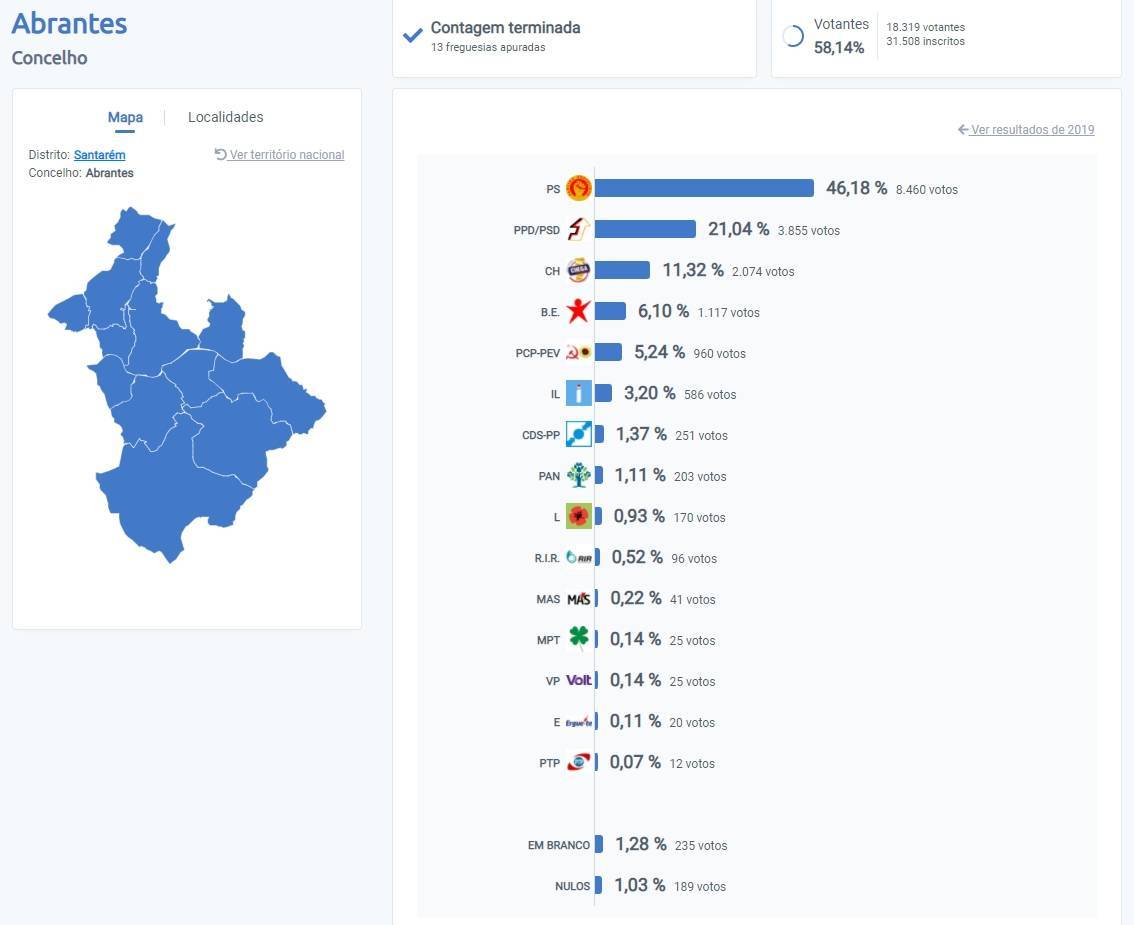Click the PCP-PEV party logo
This screenshot has height=925, width=1134.
point(578,352)
